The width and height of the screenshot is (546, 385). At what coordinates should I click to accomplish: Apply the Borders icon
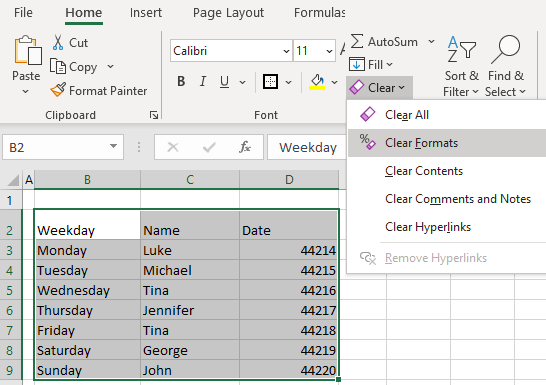[270, 82]
